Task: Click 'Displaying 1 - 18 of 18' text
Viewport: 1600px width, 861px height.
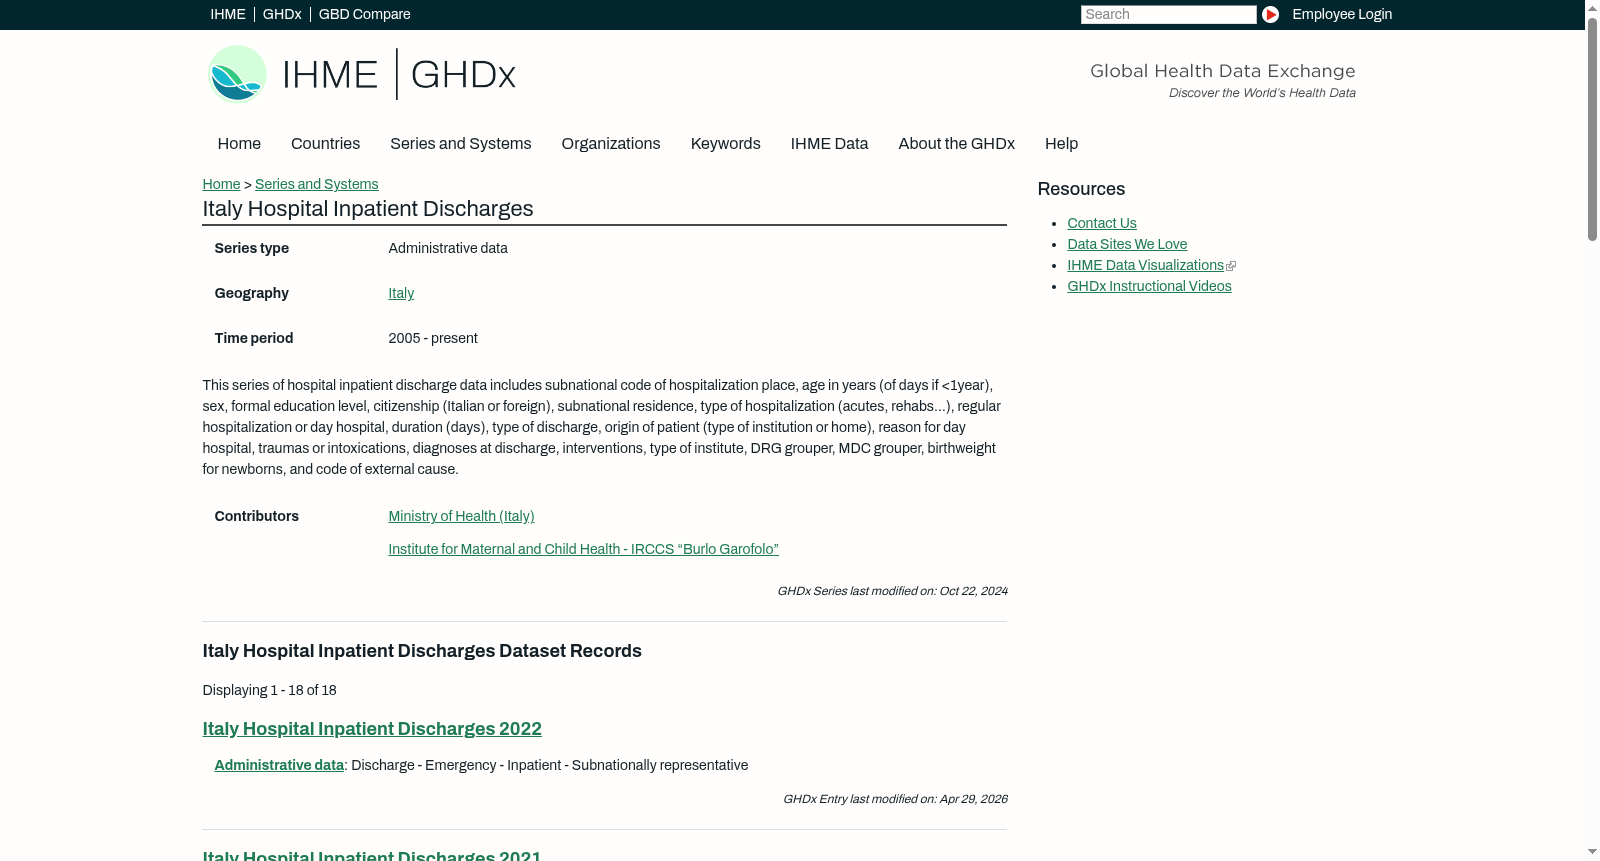Action: [x=269, y=690]
